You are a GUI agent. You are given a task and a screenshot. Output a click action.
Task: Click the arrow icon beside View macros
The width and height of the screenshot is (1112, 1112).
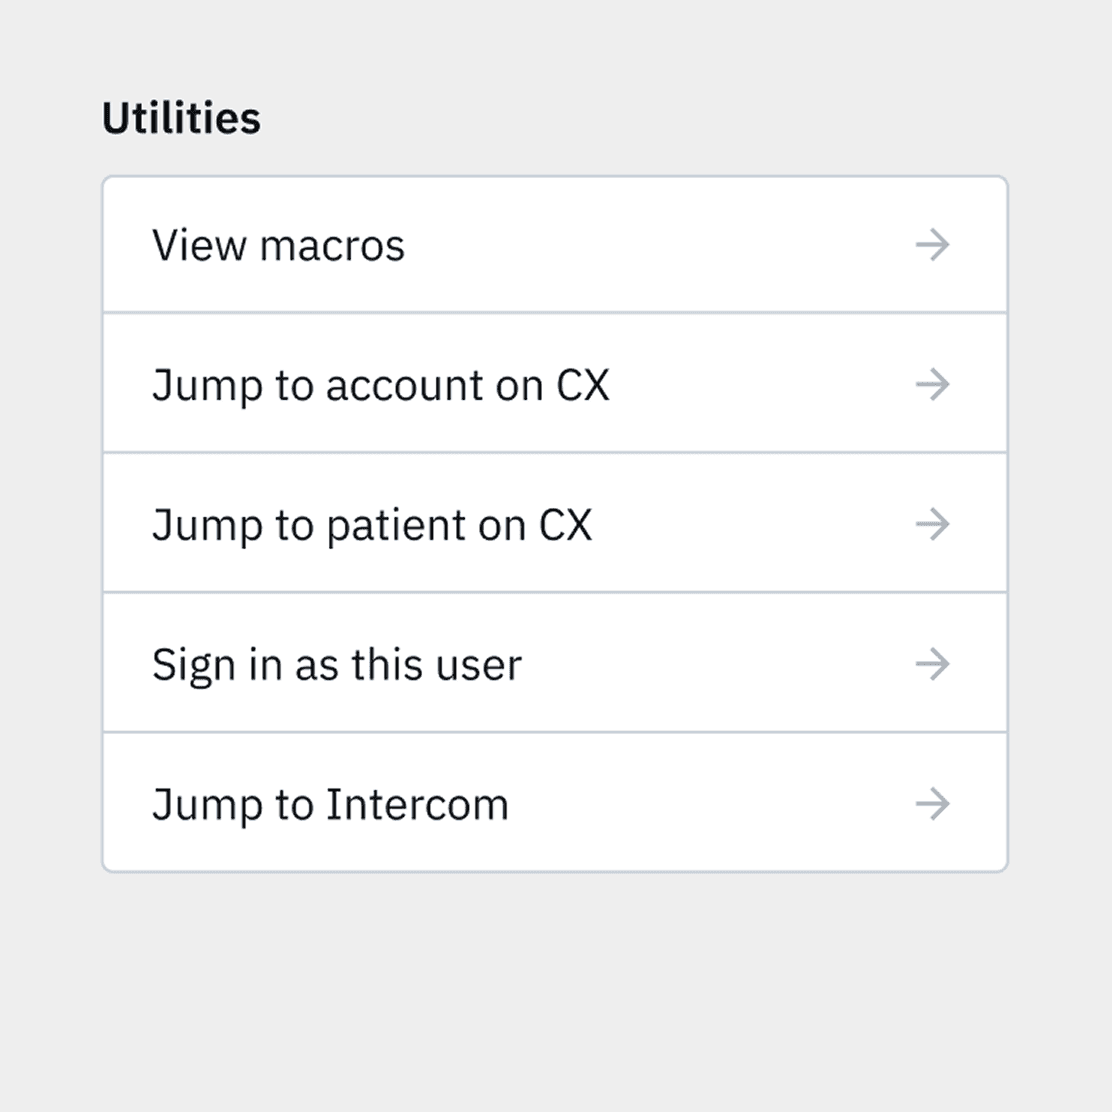point(933,245)
